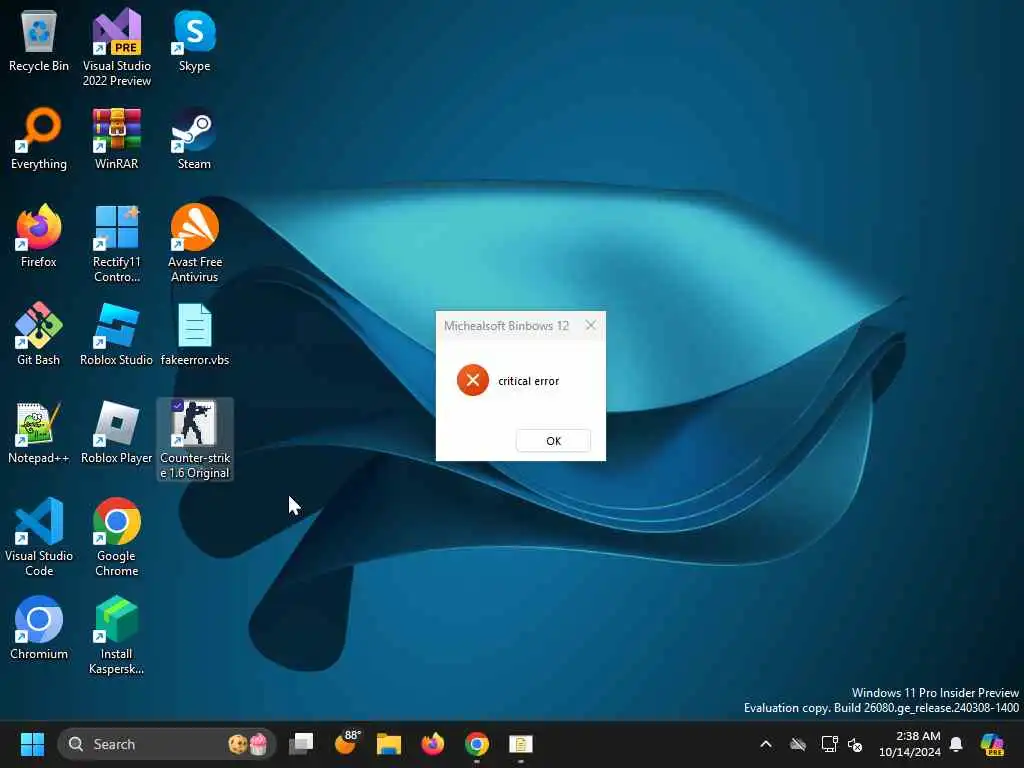Image resolution: width=1024 pixels, height=768 pixels.
Task: Open File Explorer from the taskbar
Action: [389, 744]
